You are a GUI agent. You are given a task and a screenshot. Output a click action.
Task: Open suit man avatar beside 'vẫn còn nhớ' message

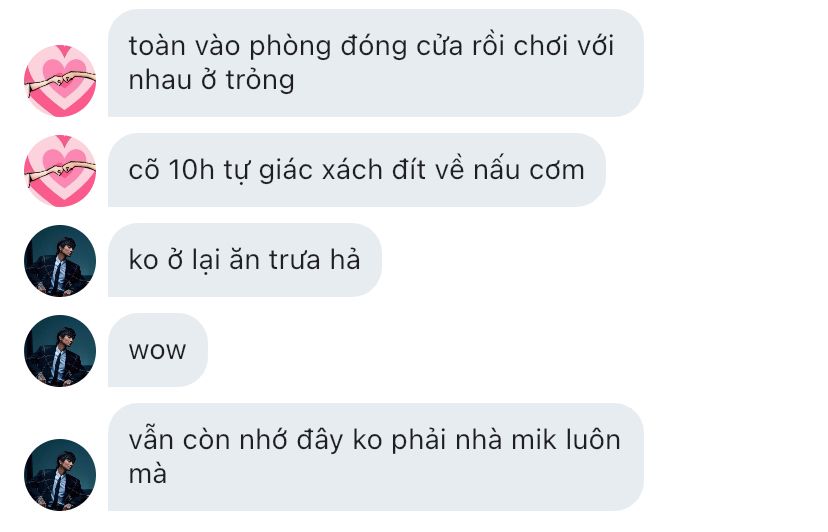point(60,475)
